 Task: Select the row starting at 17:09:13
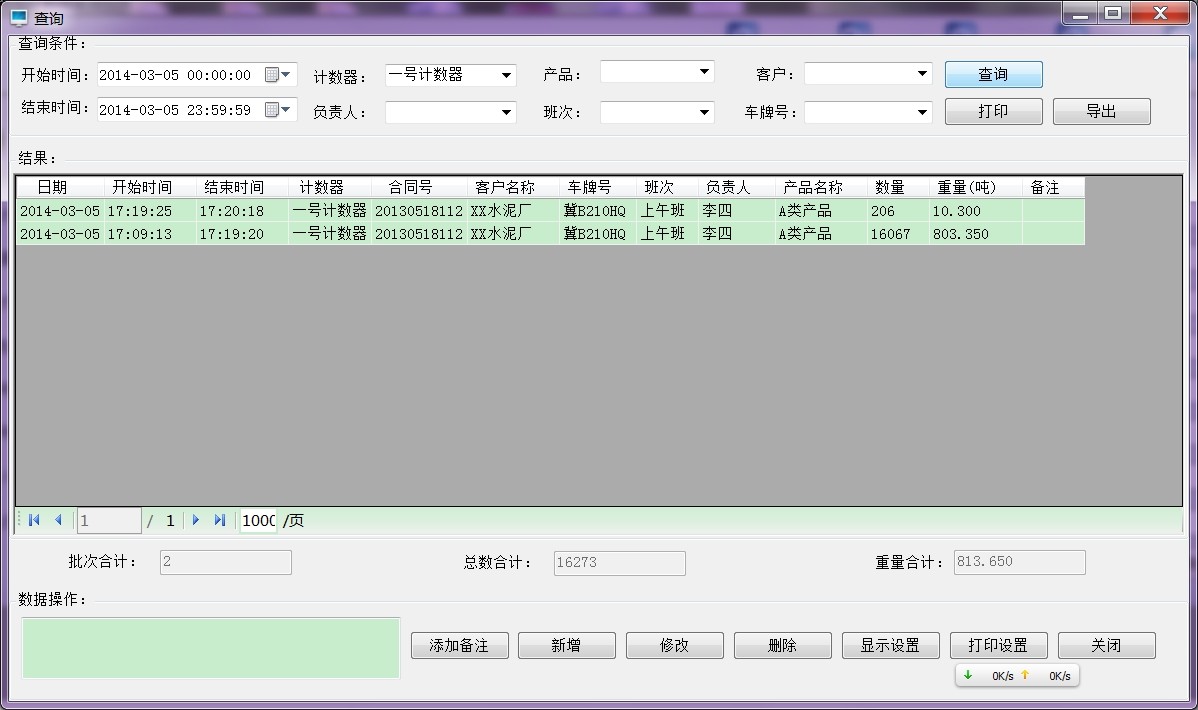click(x=550, y=234)
